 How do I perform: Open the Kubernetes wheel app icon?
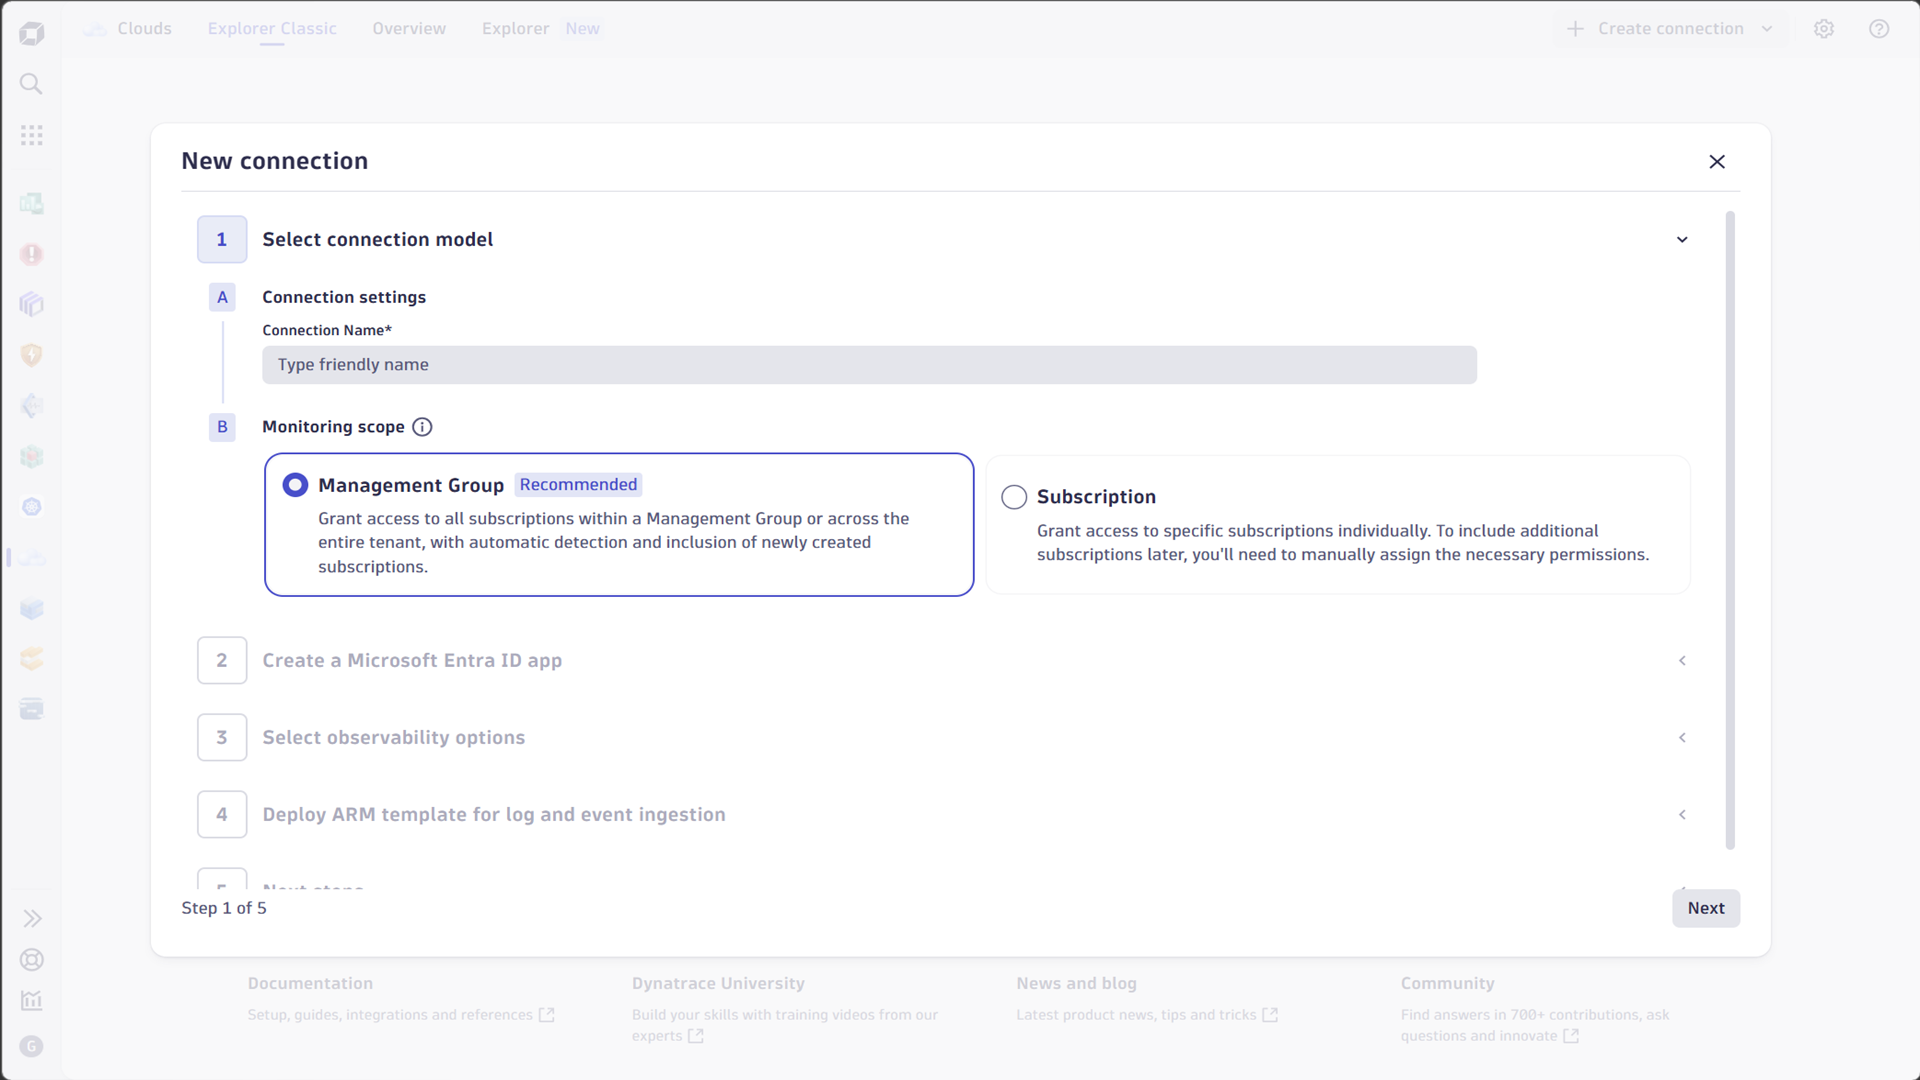(32, 507)
